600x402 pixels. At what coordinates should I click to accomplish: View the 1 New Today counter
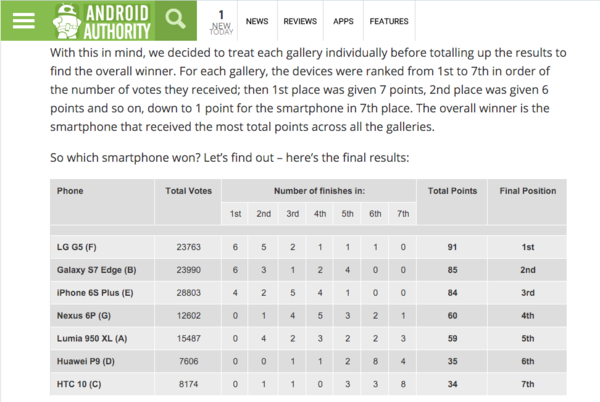click(221, 22)
